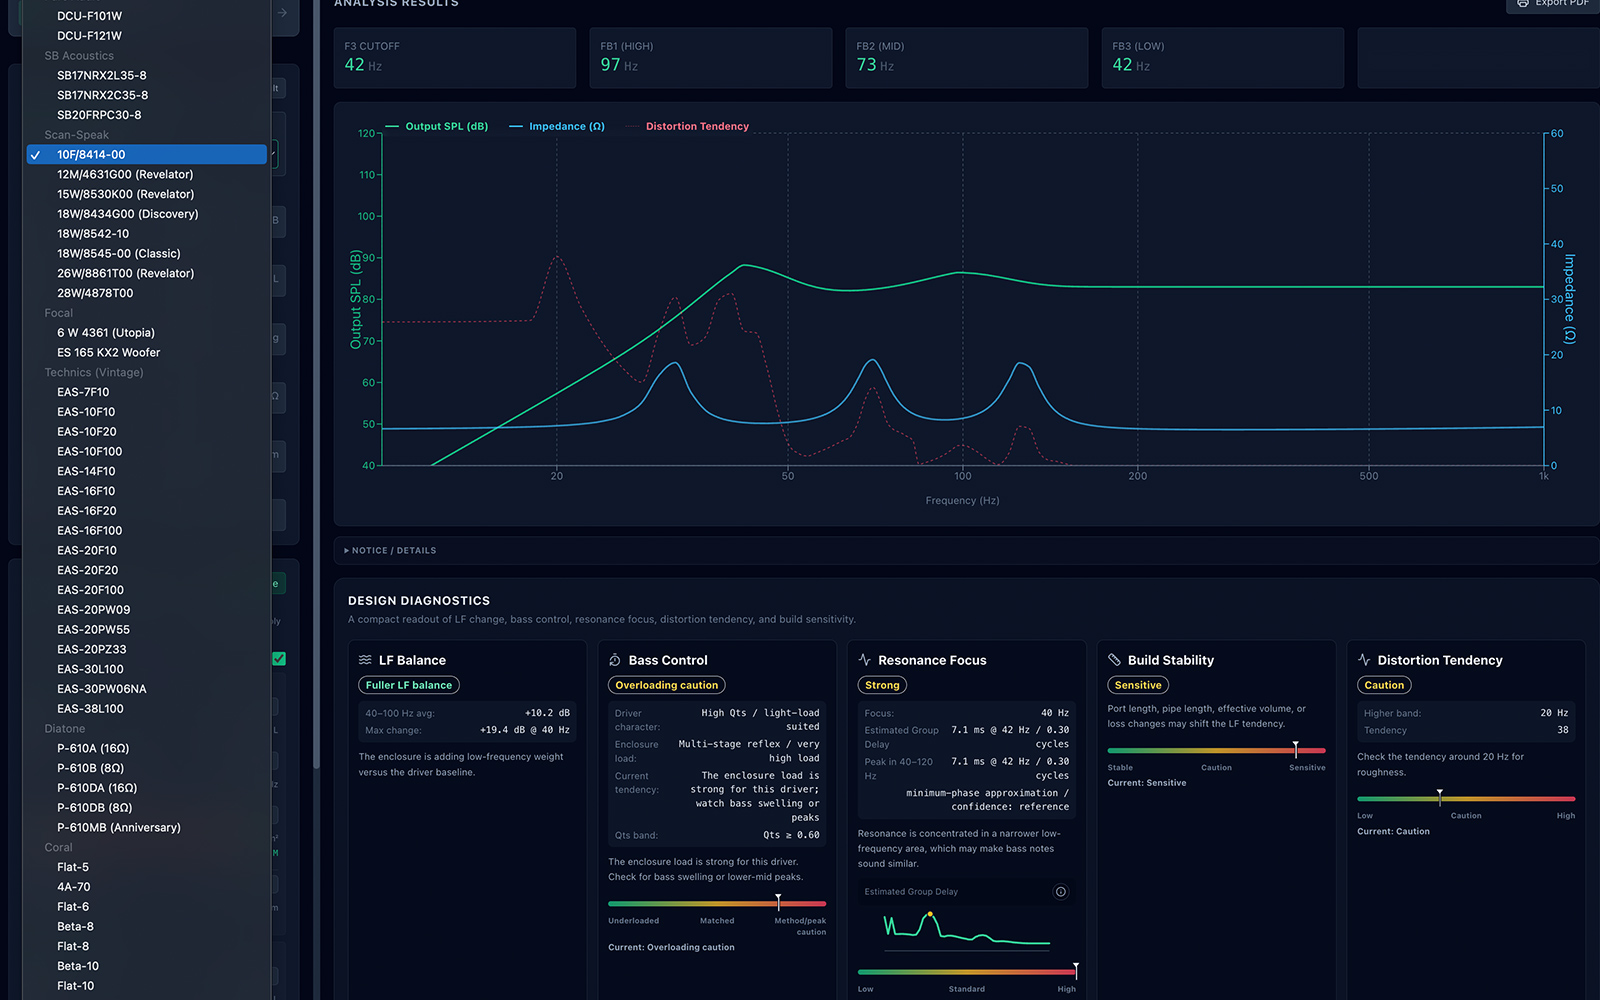Click the Resonance Focus pulse icon
This screenshot has width=1600, height=1000.
865,660
